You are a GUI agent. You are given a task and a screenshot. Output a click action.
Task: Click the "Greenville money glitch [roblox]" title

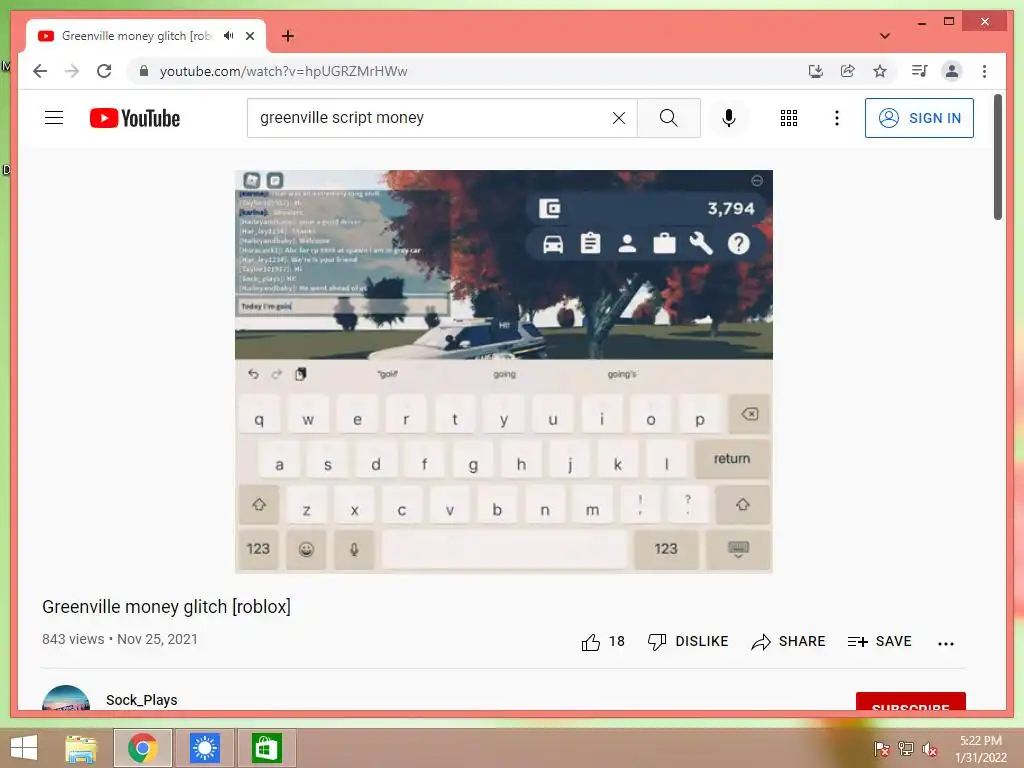click(166, 607)
